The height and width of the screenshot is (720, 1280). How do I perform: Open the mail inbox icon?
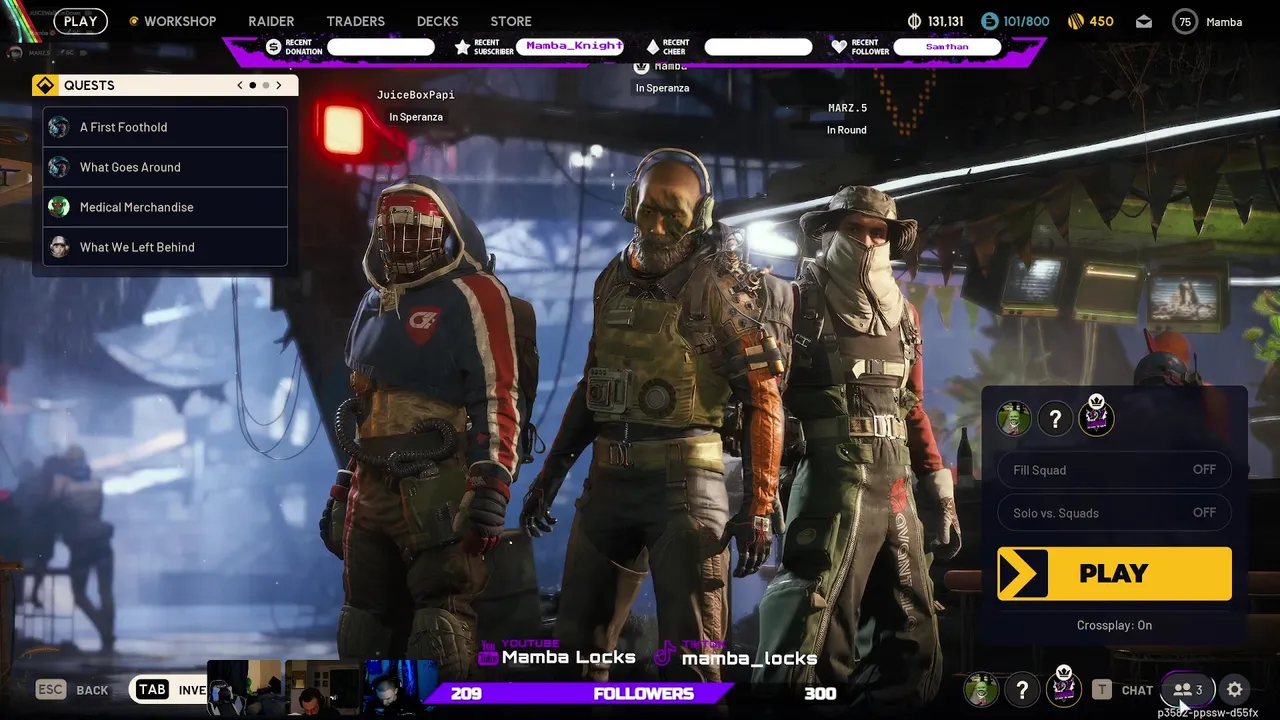[x=1144, y=21]
